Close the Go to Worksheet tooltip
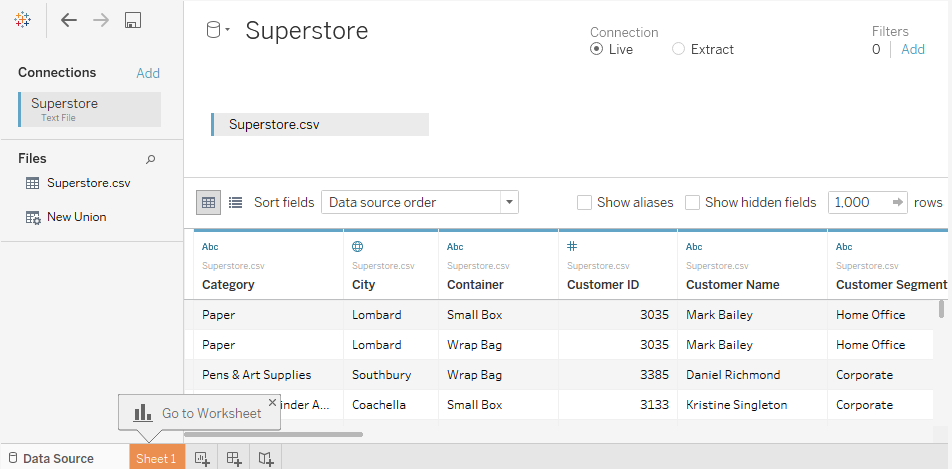The width and height of the screenshot is (952, 469). point(272,402)
